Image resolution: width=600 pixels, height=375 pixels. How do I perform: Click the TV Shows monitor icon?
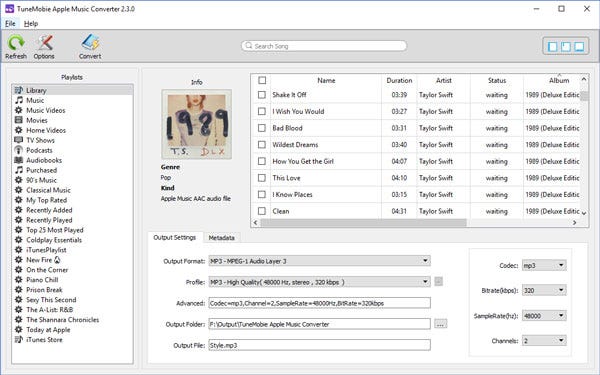pos(18,140)
